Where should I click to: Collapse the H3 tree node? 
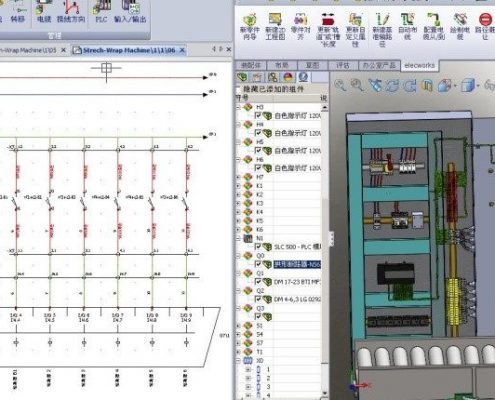tap(238, 107)
